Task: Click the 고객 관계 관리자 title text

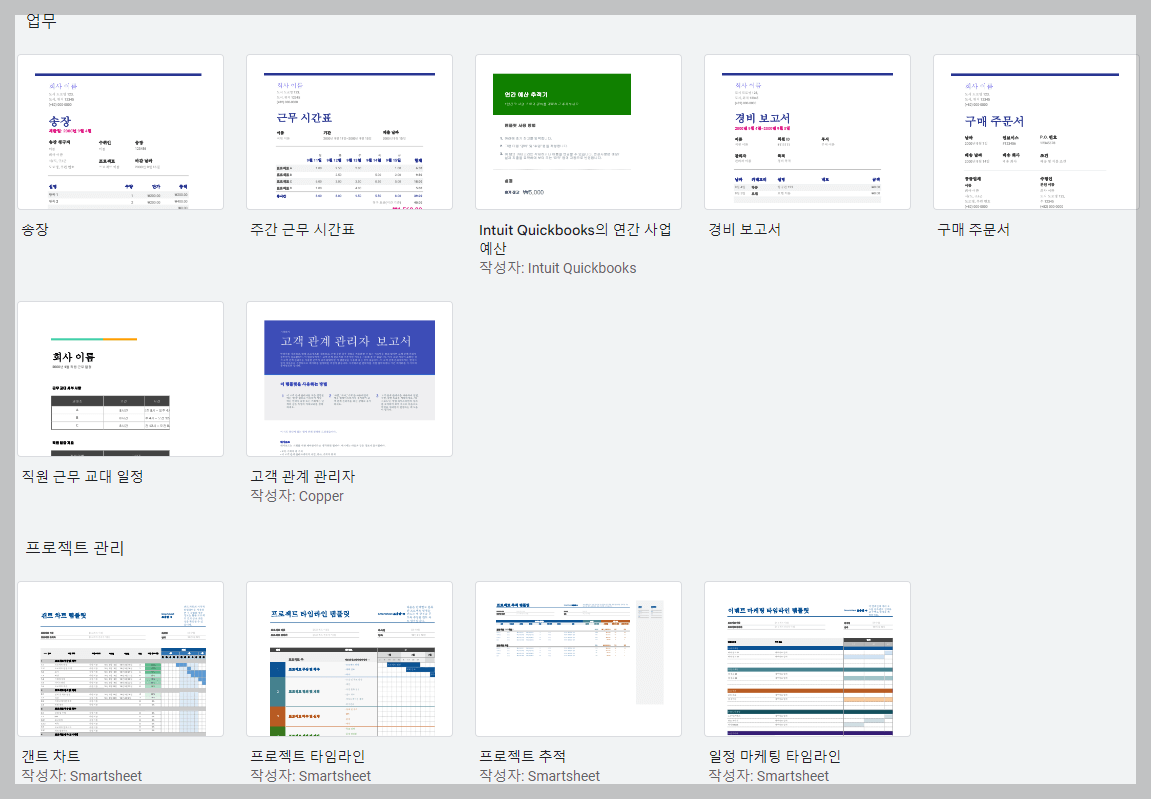Action: tap(311, 475)
